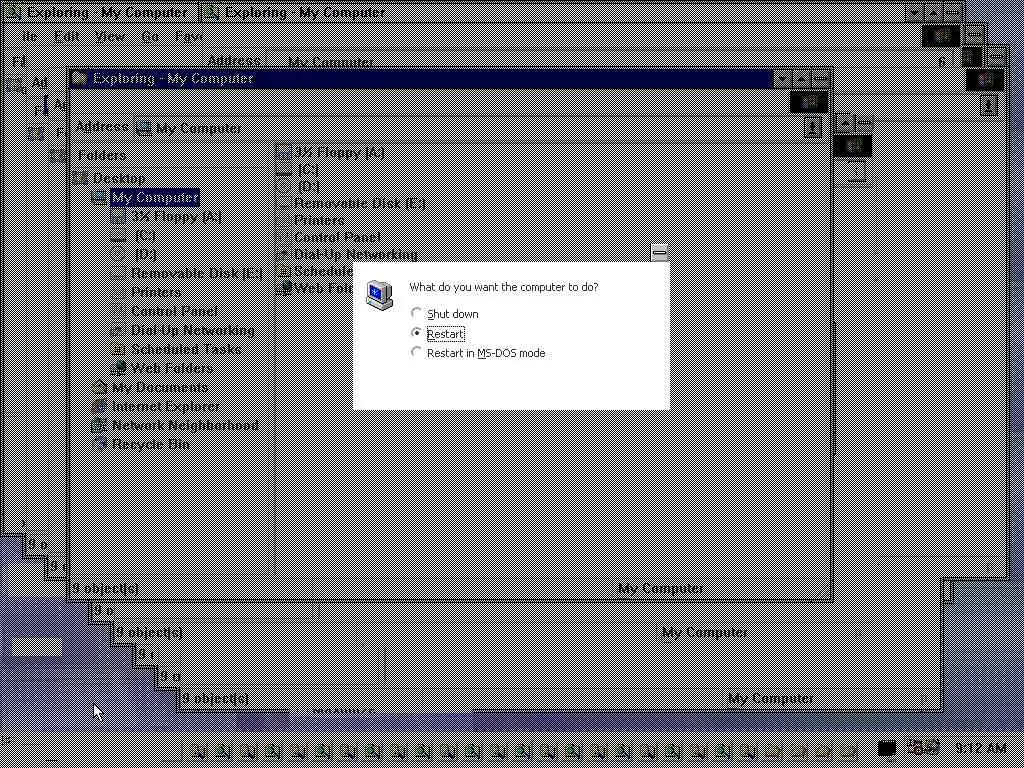Open 3½ Floppy (A:) in Folders tree
The image size is (1024, 768).
[176, 216]
